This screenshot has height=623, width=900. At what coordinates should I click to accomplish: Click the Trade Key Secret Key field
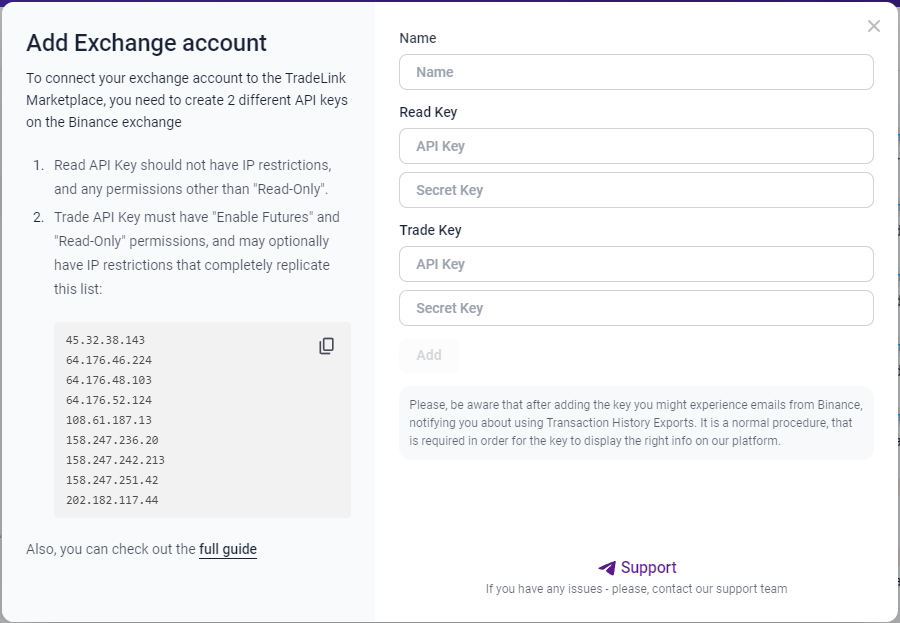636,308
